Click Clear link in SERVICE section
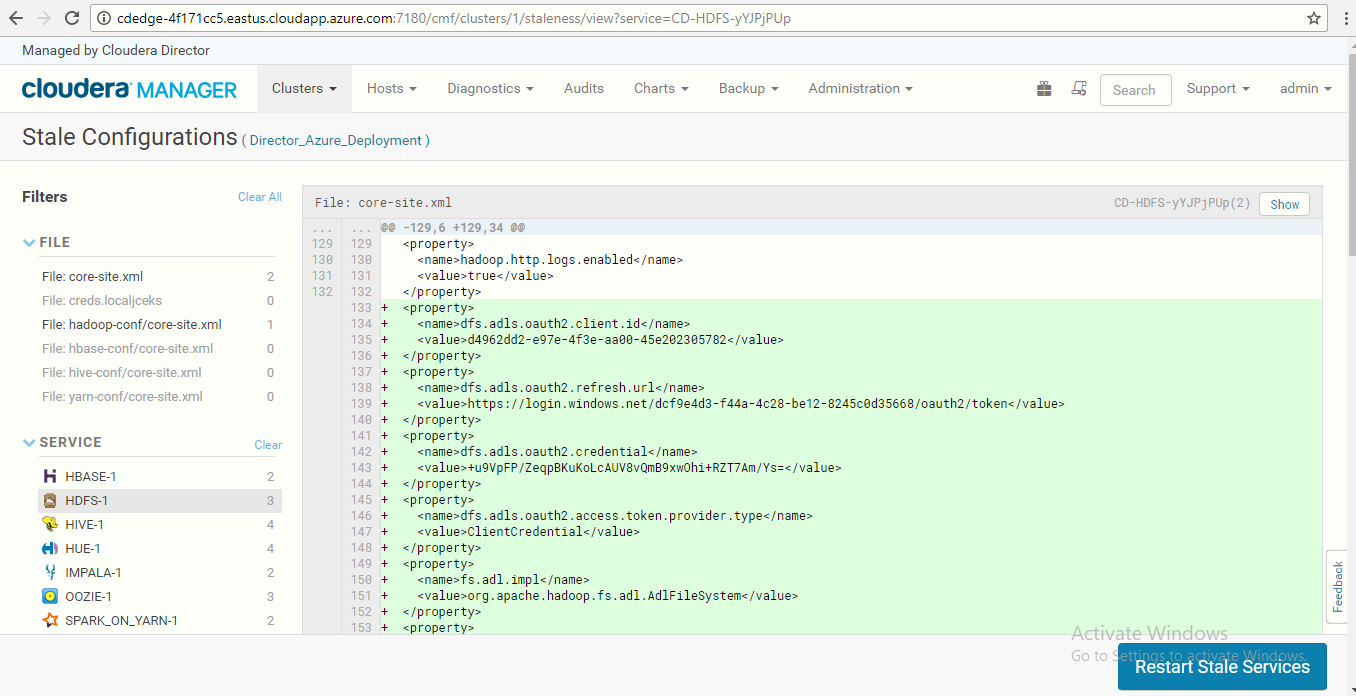Viewport: 1356px width, 696px height. point(268,445)
